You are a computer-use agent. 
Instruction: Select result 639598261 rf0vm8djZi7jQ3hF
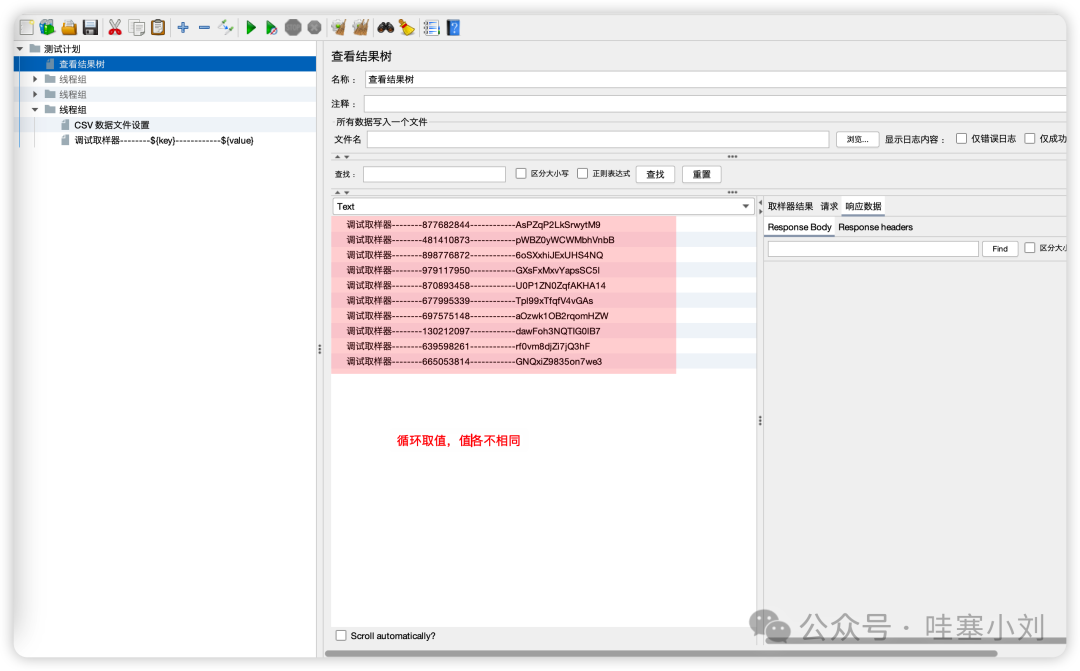coord(468,346)
